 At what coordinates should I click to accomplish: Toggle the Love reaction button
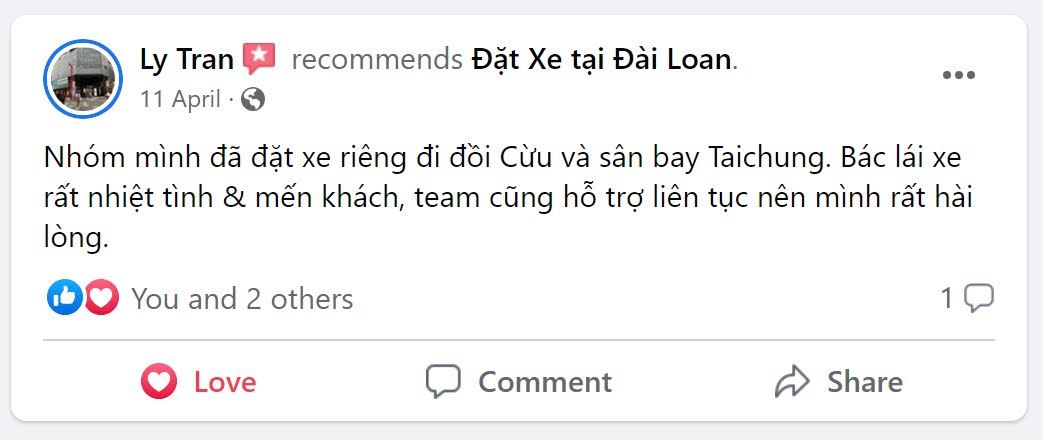point(198,382)
